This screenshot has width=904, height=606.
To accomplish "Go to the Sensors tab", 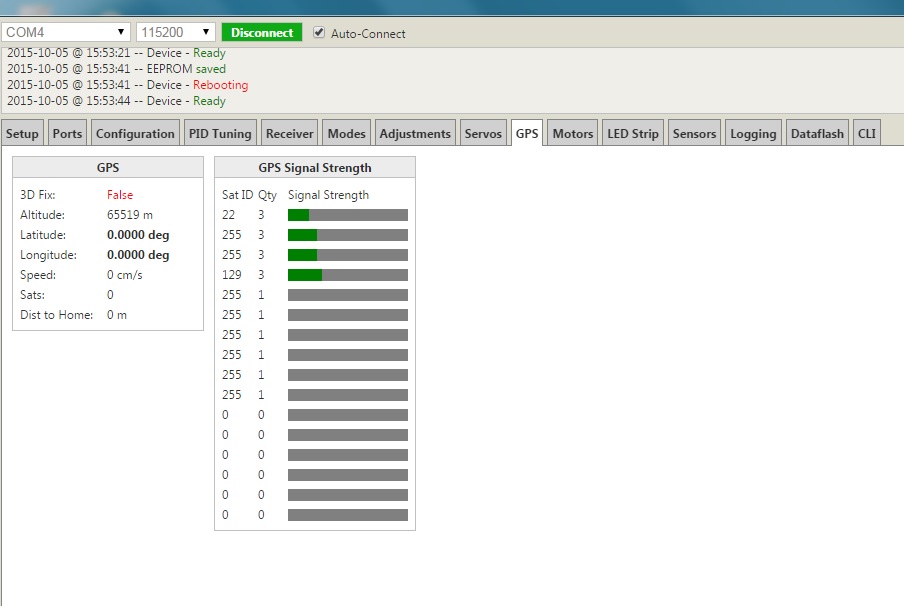I will coord(694,134).
